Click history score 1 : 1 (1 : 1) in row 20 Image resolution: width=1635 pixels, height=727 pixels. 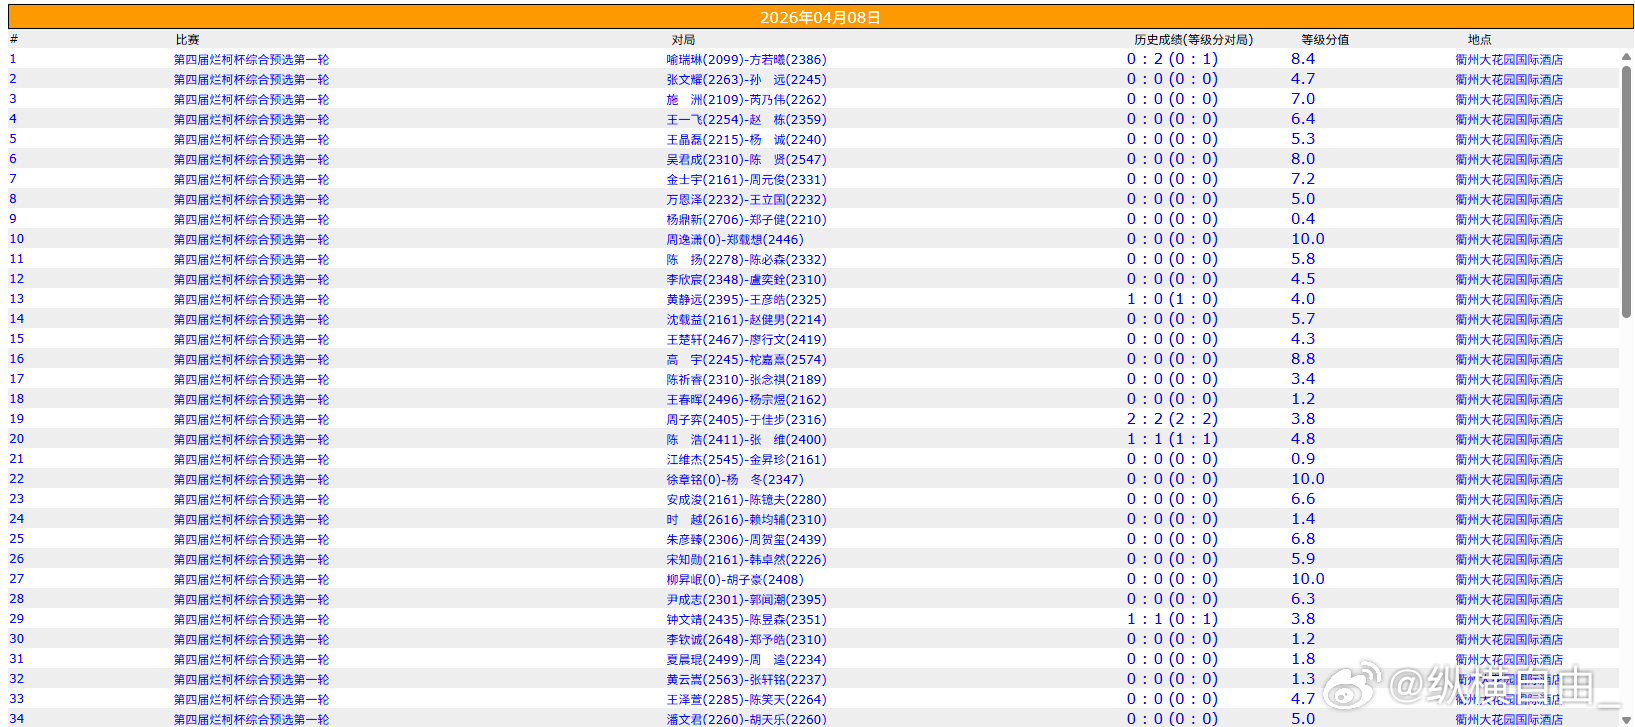click(x=1172, y=439)
